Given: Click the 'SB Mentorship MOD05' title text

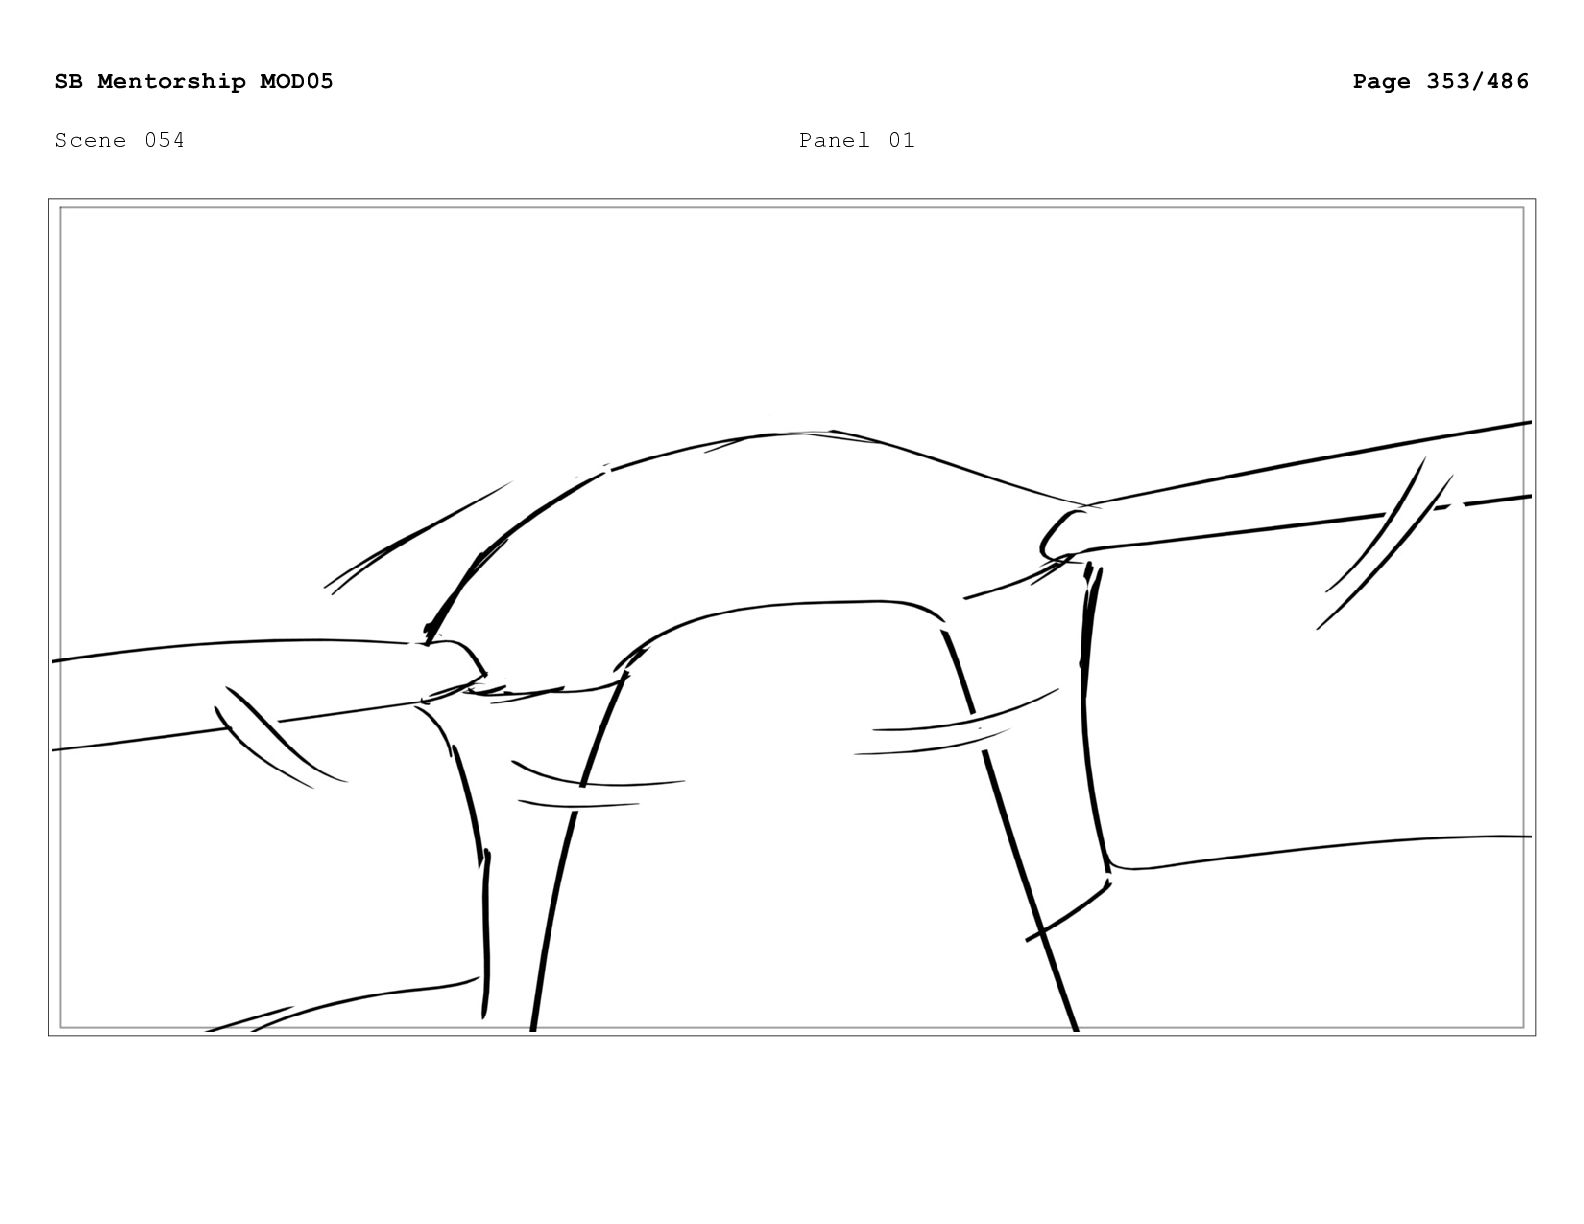Looking at the screenshot, I should pyautogui.click(x=194, y=81).
